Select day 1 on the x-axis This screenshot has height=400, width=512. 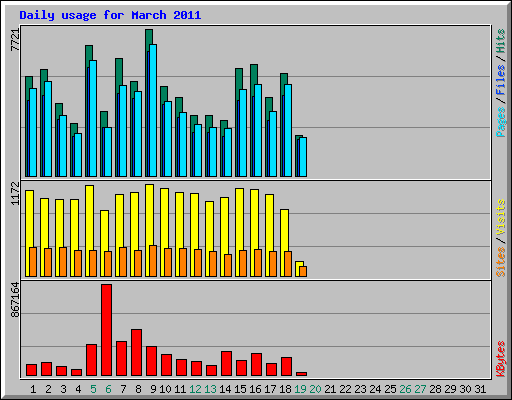coord(33,389)
